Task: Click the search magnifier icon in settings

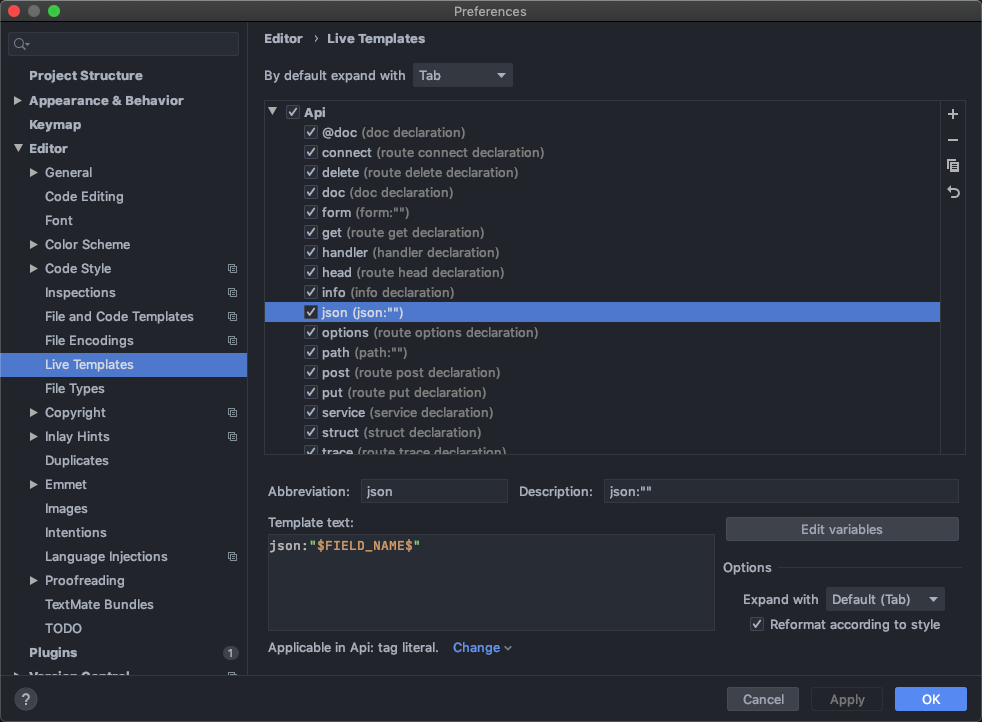Action: click(21, 44)
